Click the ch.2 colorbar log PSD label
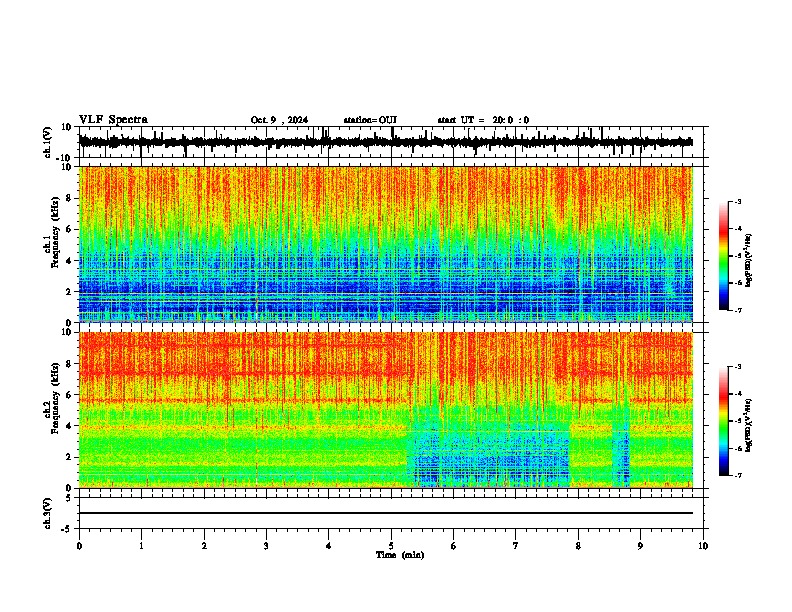 [x=749, y=425]
